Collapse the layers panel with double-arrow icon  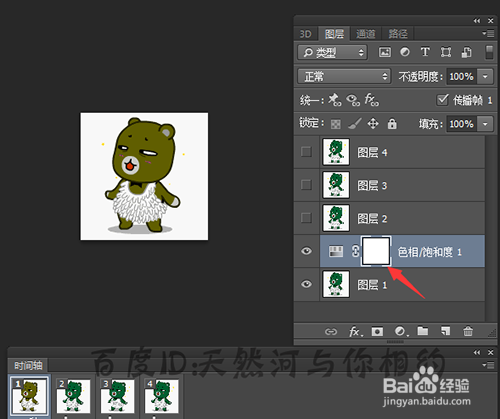click(477, 21)
